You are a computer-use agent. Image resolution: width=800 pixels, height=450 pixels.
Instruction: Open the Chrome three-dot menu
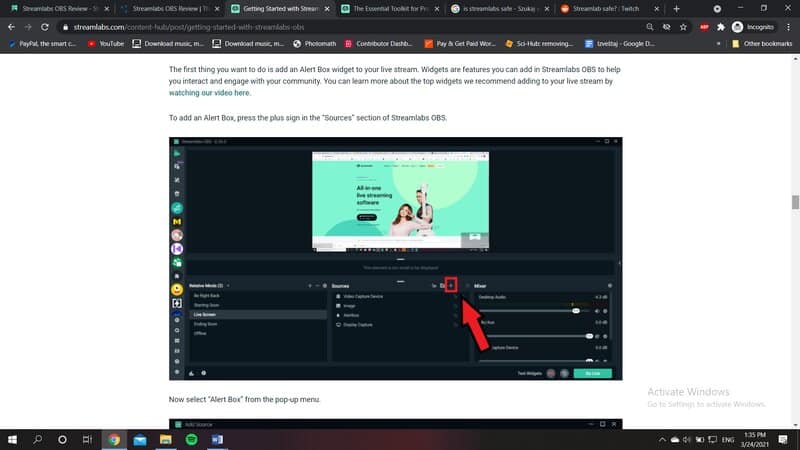click(788, 27)
